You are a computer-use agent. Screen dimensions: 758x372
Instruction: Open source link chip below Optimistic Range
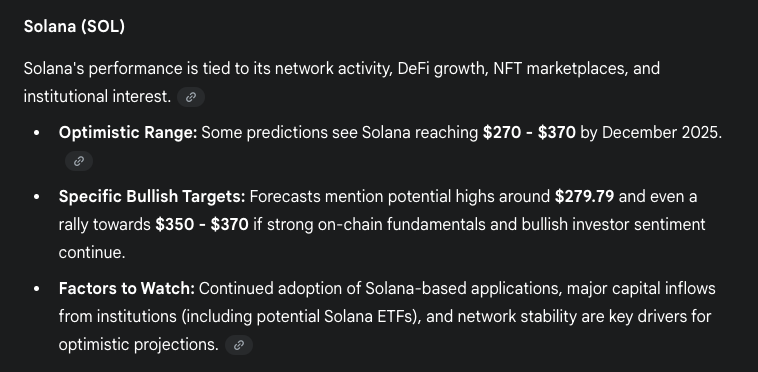point(79,161)
